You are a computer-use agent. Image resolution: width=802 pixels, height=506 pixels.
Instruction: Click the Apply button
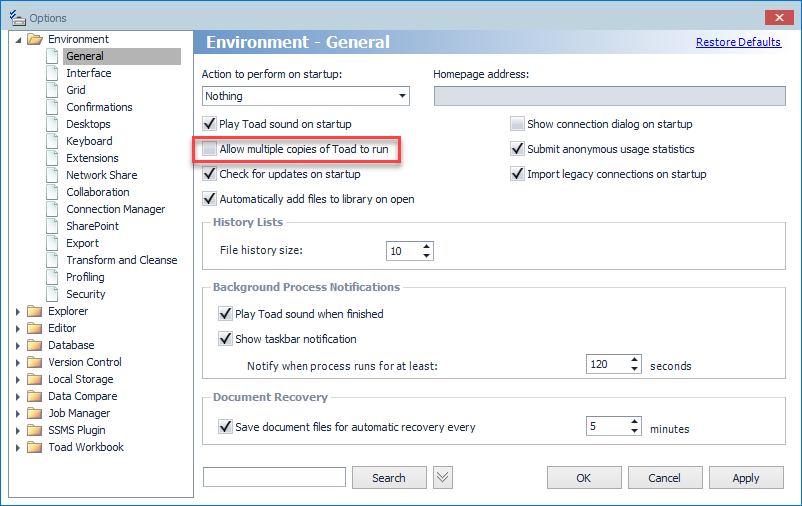point(746,478)
